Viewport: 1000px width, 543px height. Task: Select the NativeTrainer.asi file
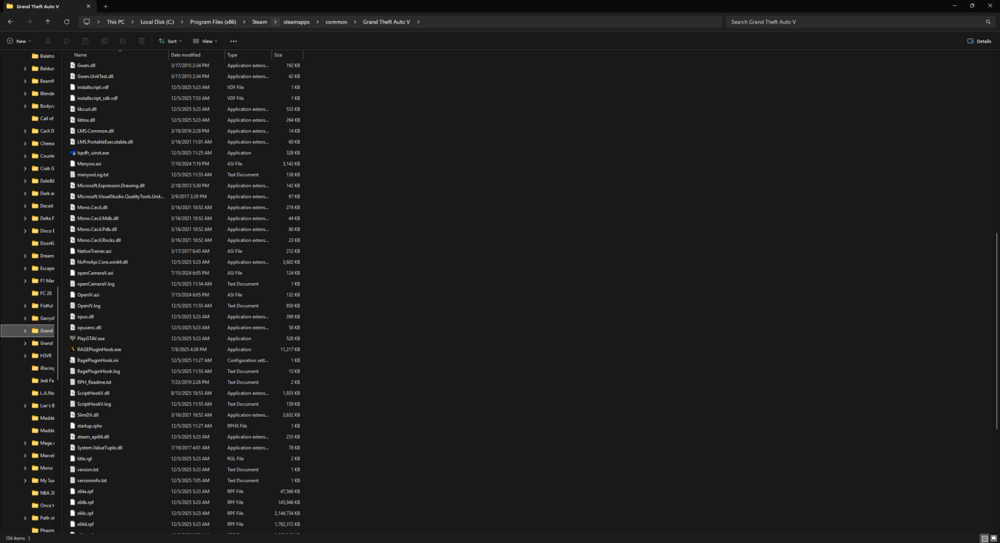tap(94, 251)
